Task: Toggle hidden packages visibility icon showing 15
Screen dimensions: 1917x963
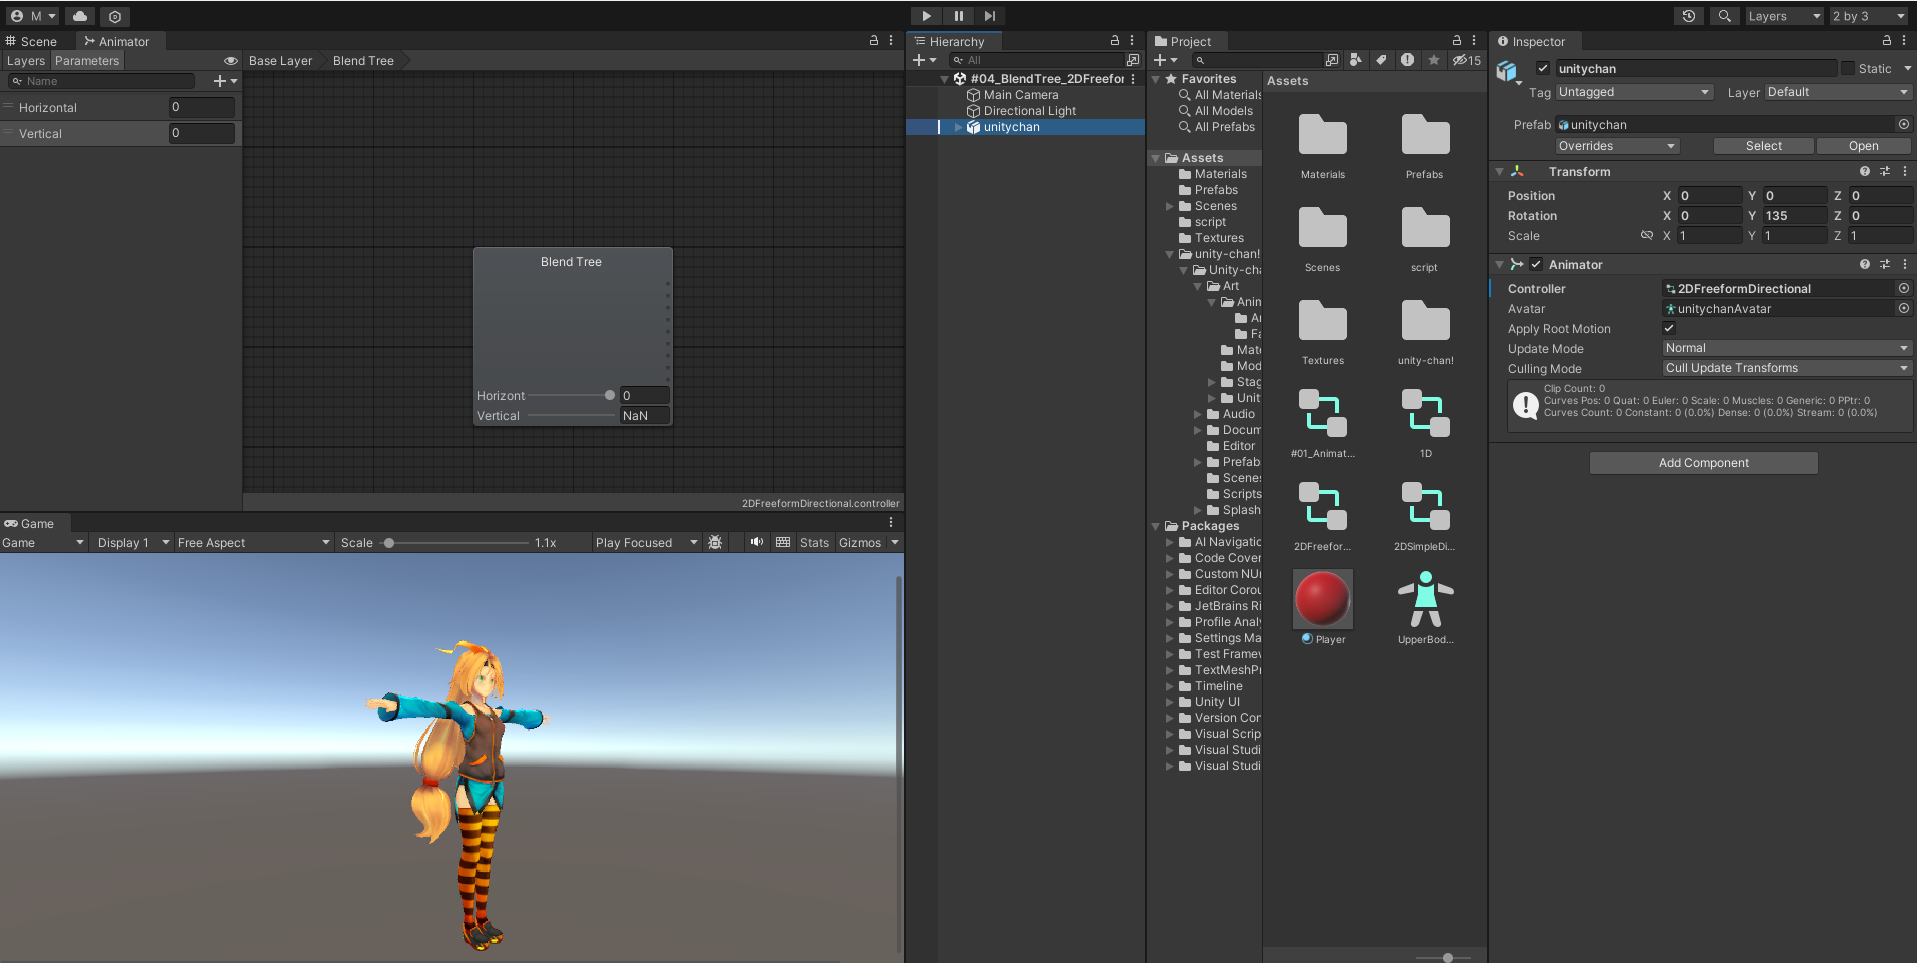Action: [x=1467, y=60]
